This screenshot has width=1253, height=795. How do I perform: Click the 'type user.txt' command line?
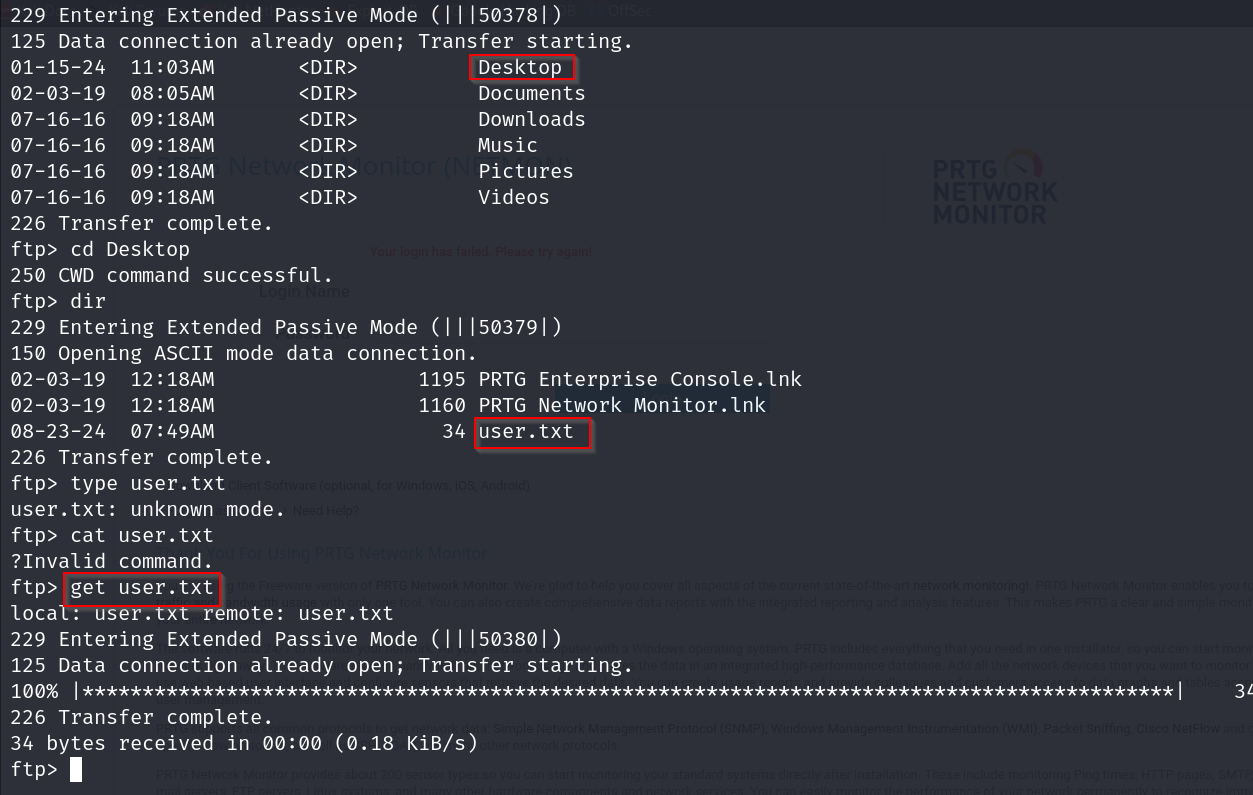pos(148,483)
